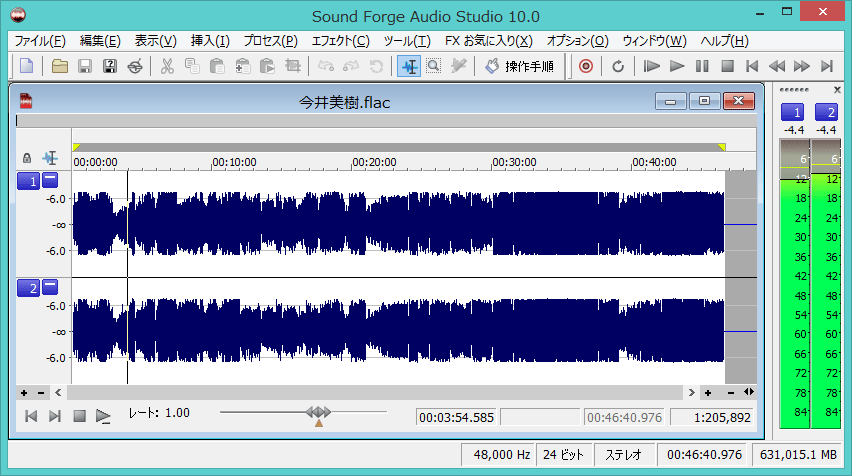Go to End in main toolbar

tap(827, 66)
